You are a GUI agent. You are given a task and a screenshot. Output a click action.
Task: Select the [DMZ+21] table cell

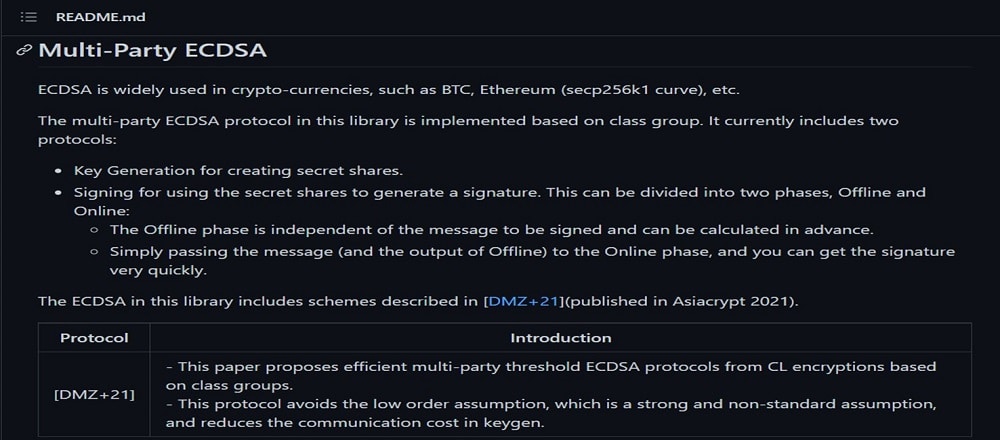coord(94,394)
